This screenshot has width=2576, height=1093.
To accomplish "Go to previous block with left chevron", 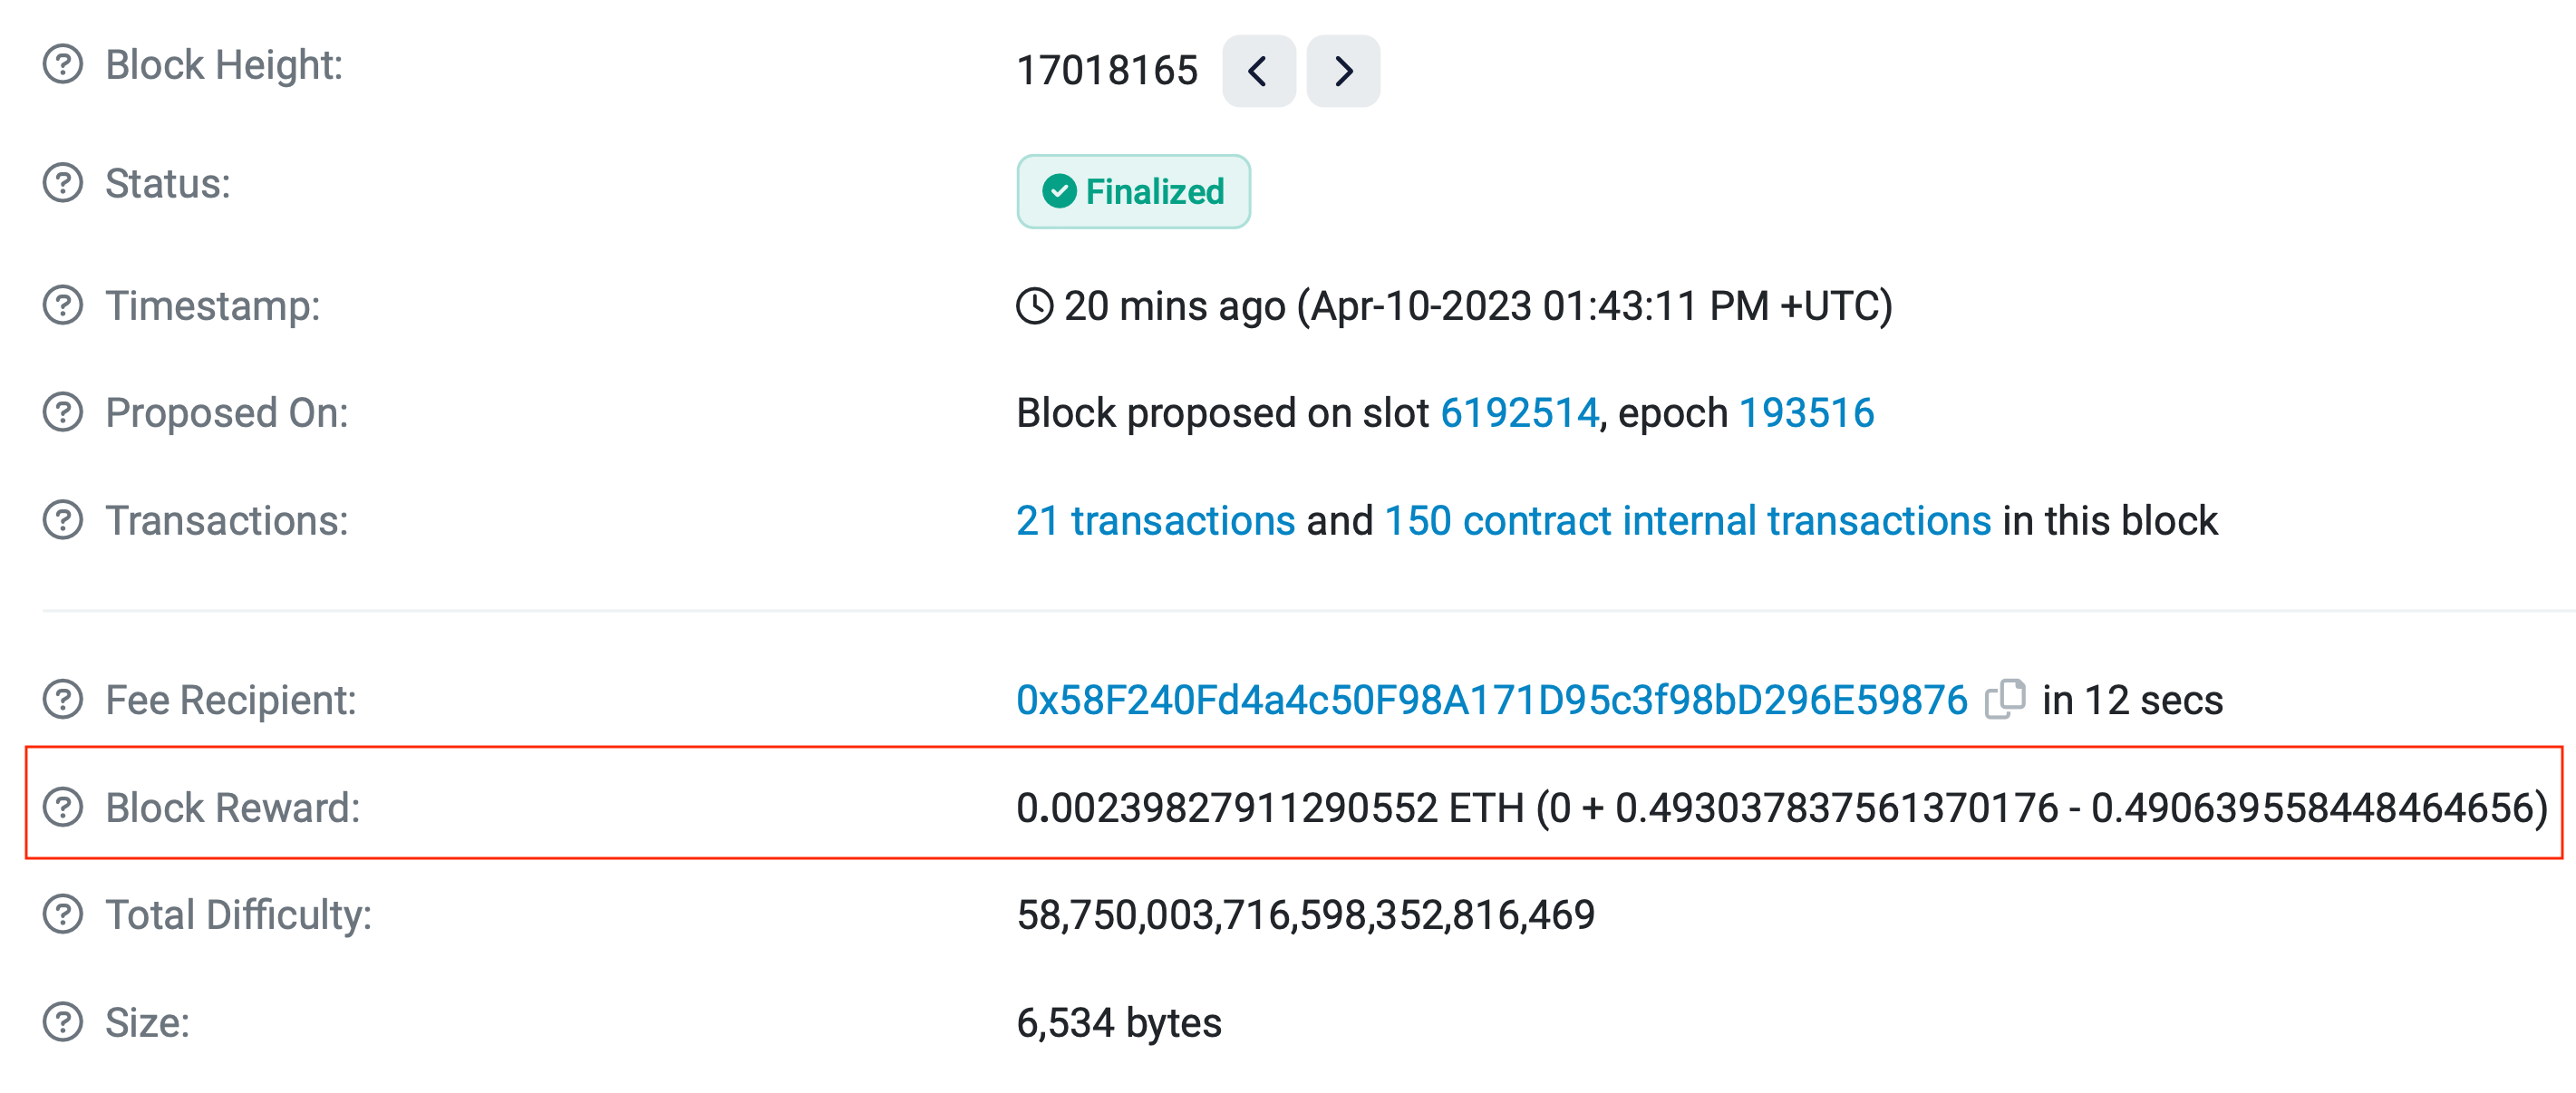I will (1258, 71).
